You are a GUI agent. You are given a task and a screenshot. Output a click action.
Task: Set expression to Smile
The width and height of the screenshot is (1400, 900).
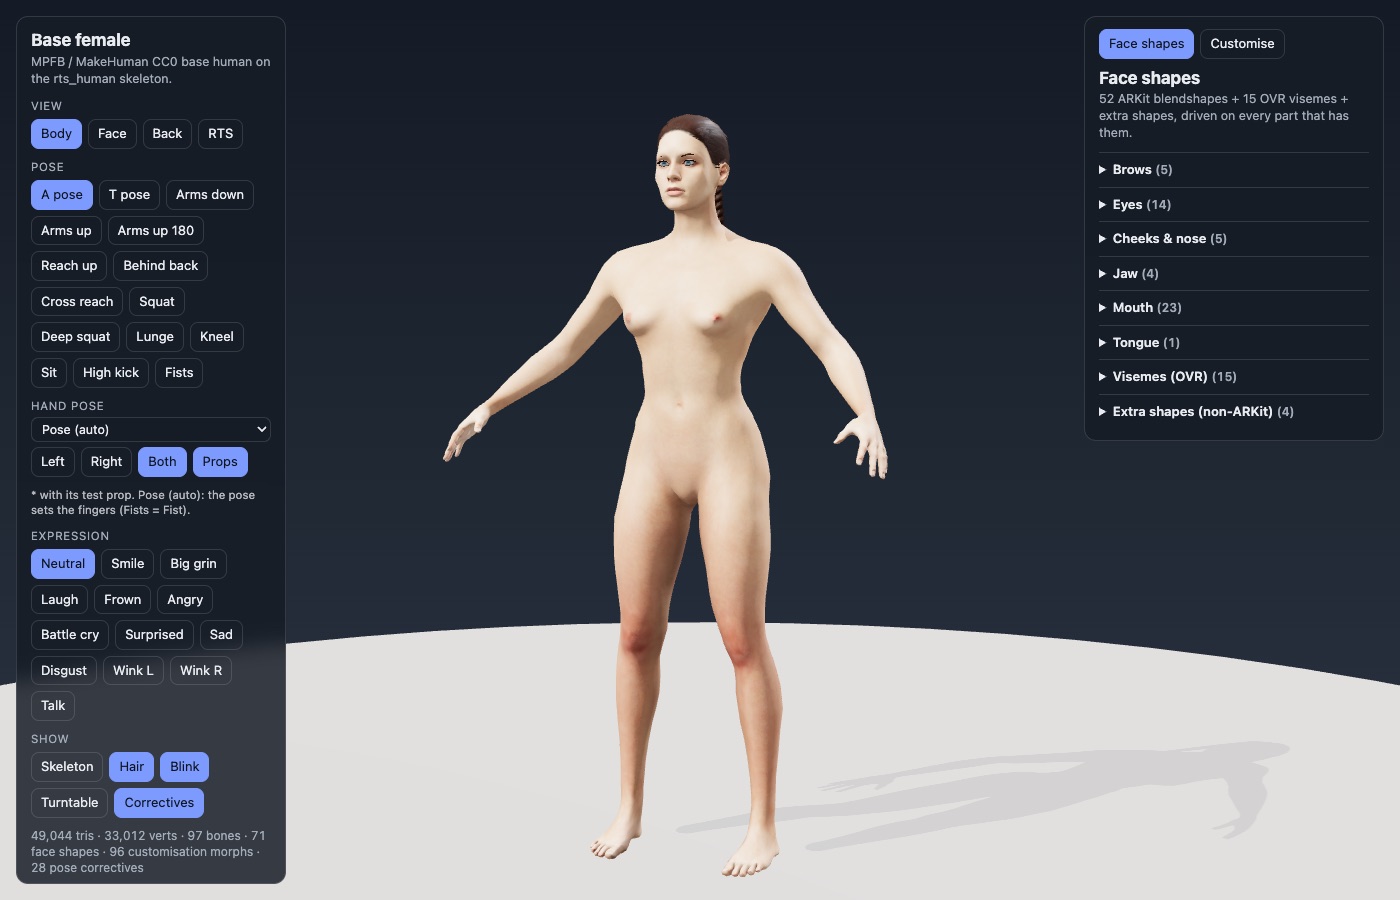127,564
